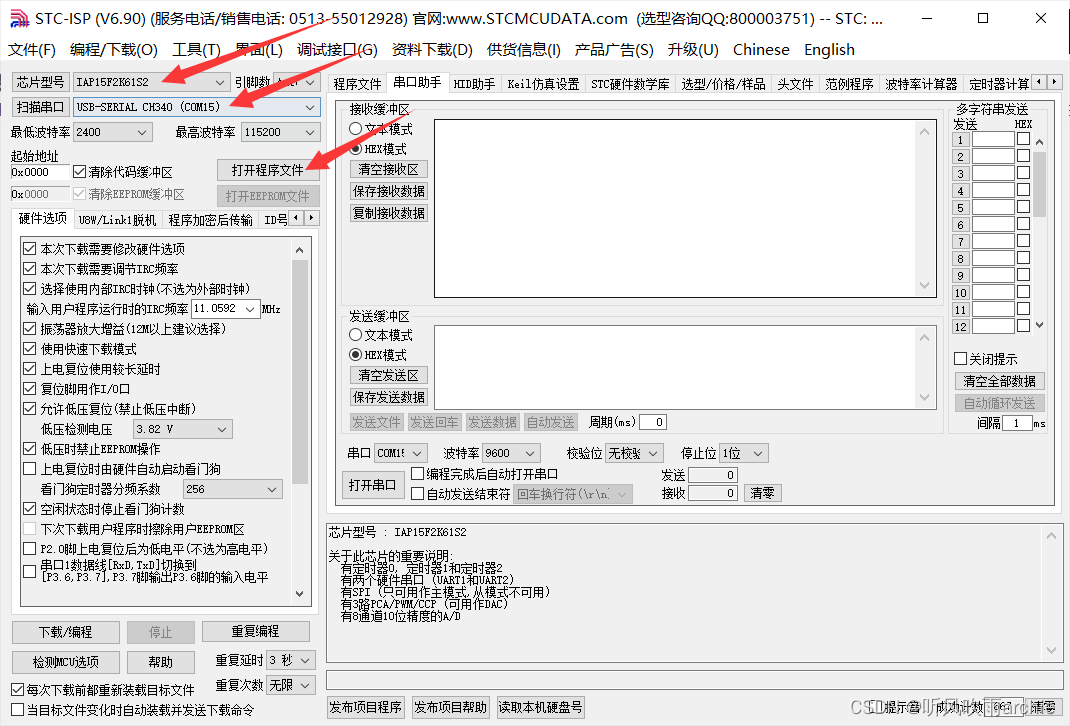
Task: Click 检测MCU选项 button
Action: pyautogui.click(x=66, y=662)
